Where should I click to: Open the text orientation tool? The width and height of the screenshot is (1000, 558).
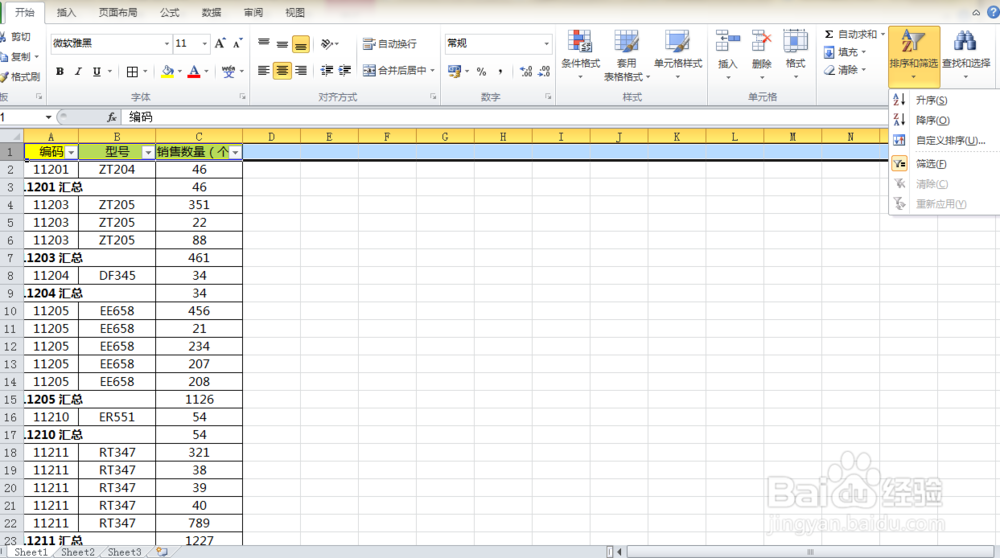coord(327,43)
